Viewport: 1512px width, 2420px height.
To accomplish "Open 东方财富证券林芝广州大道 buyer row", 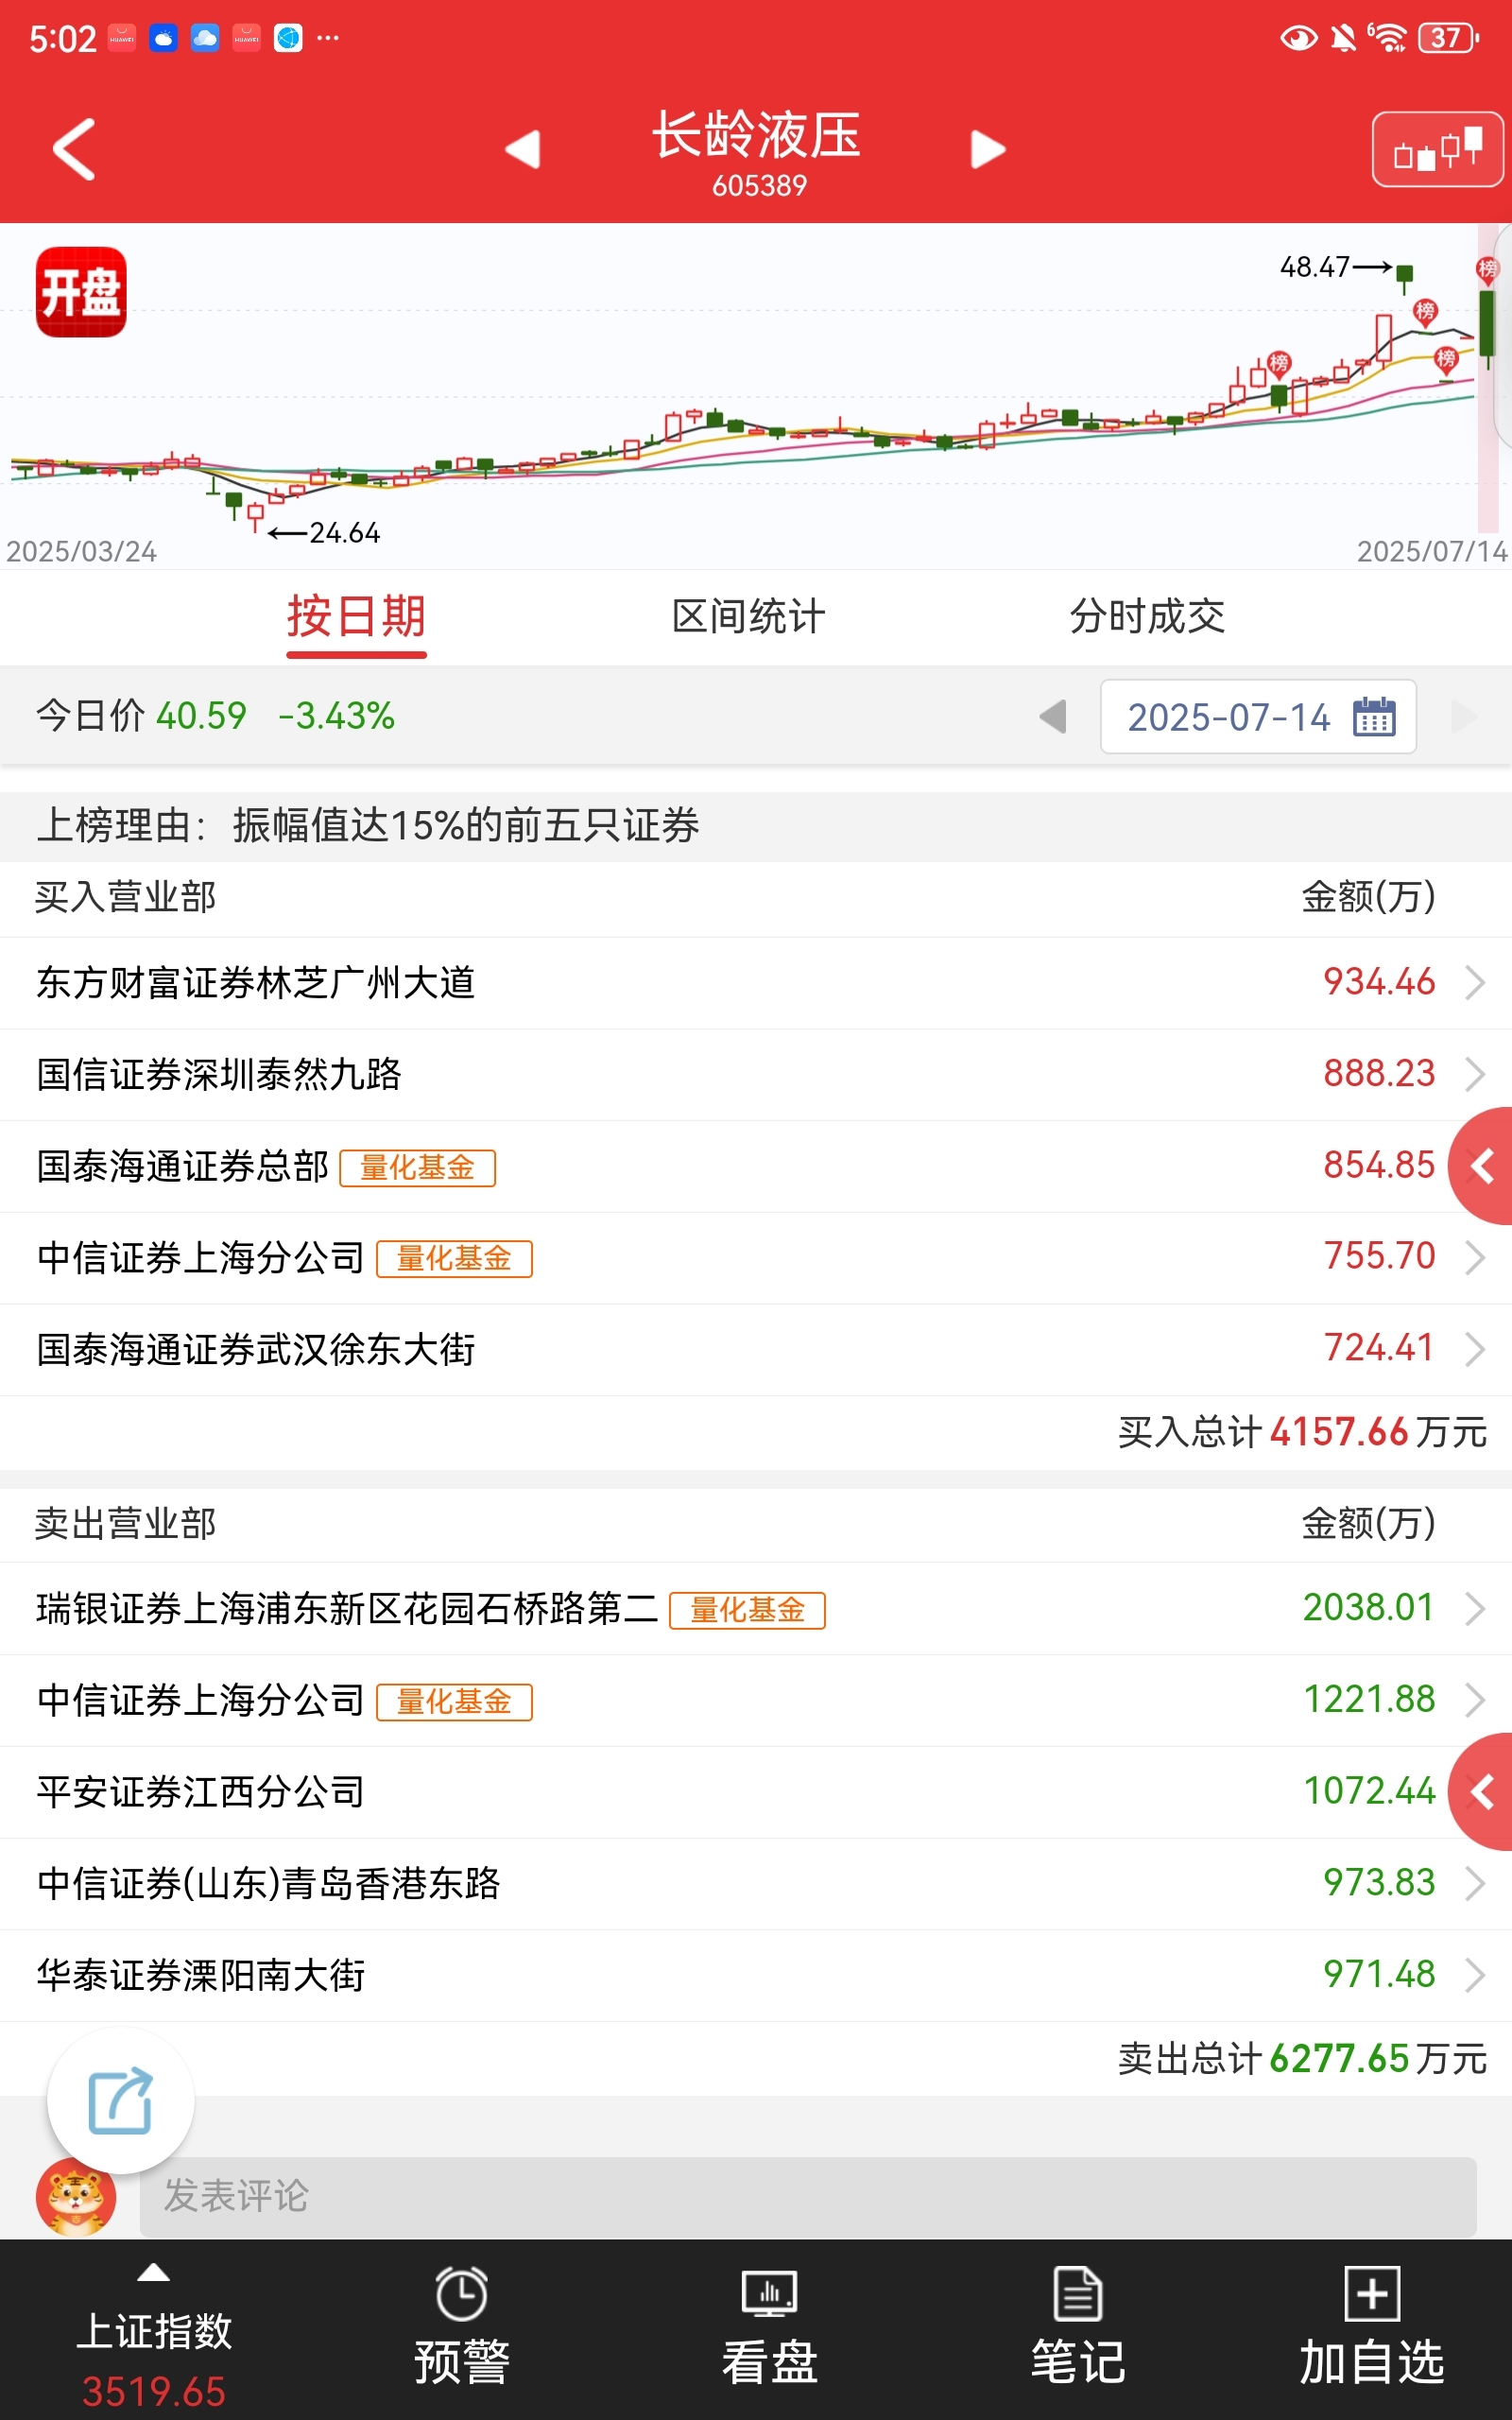I will 756,983.
